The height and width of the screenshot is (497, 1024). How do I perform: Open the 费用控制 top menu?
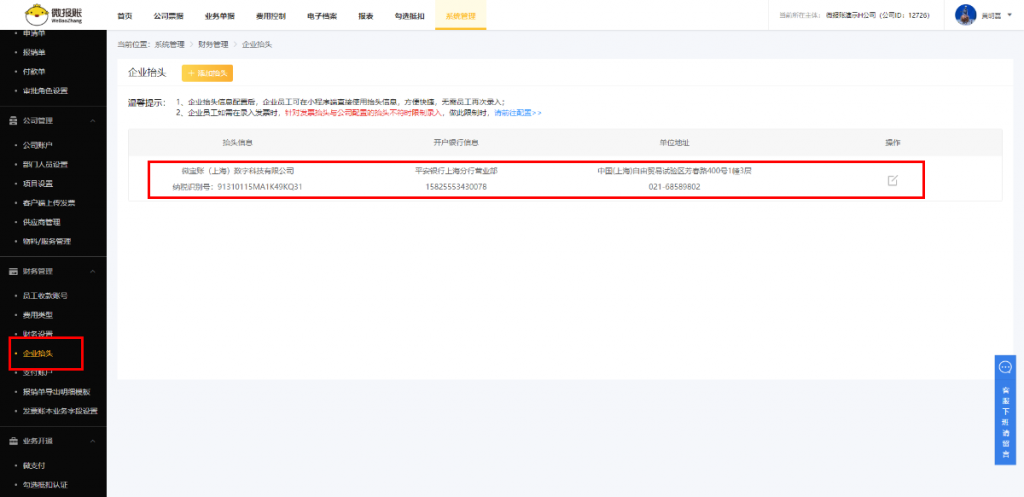point(271,15)
